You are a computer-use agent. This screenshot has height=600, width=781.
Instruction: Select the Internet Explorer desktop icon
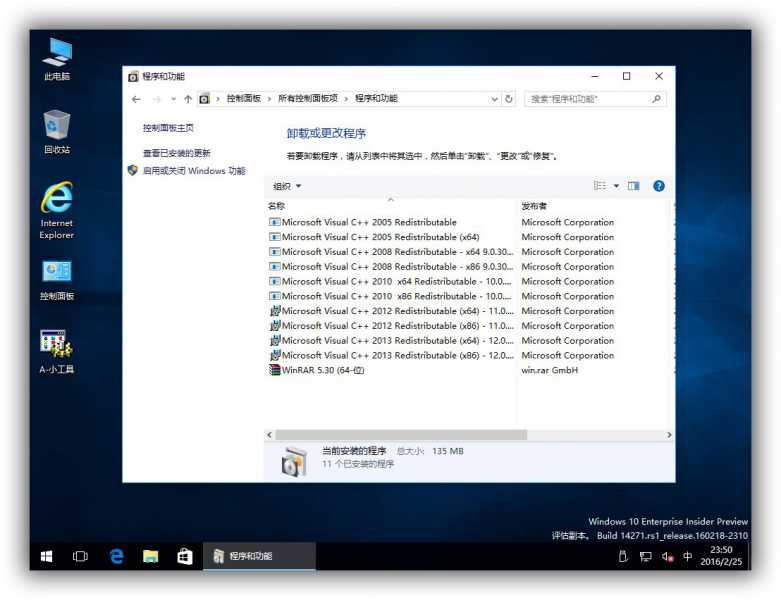coord(57,210)
